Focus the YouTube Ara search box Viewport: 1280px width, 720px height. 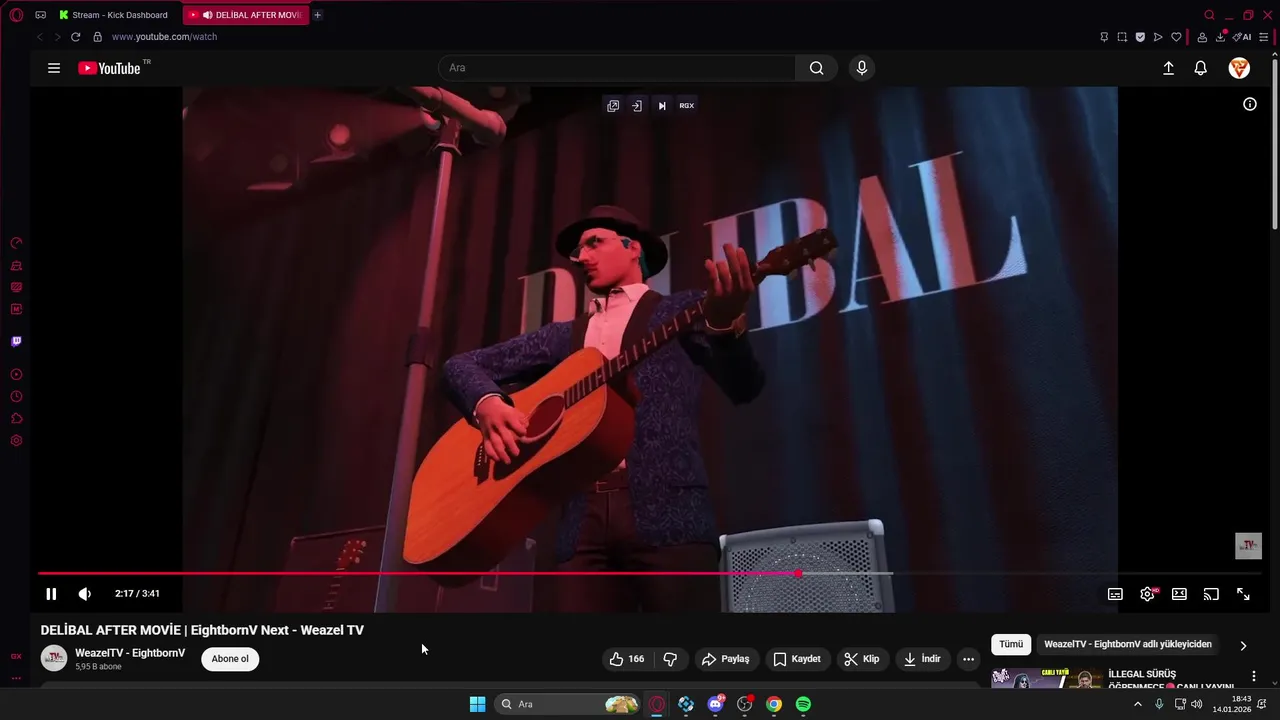pos(617,68)
